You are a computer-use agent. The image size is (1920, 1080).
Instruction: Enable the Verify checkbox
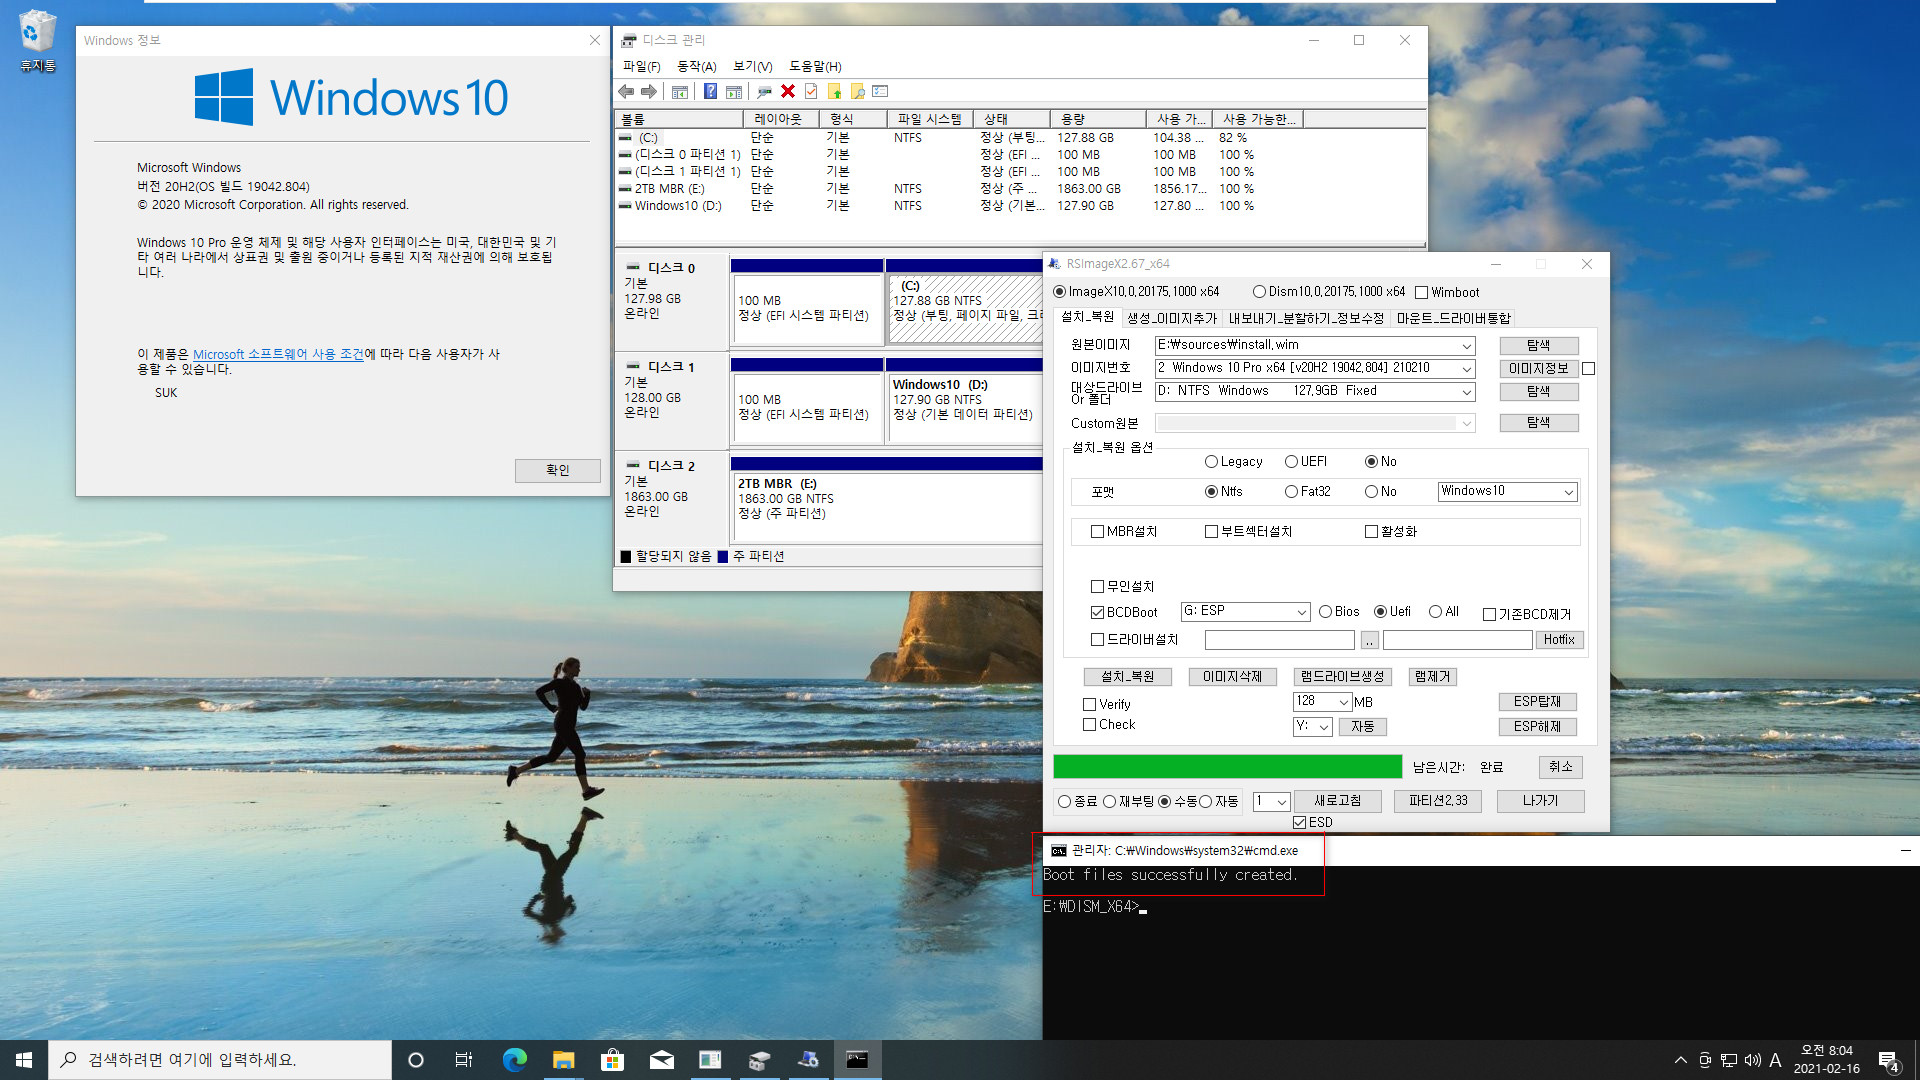click(1090, 704)
